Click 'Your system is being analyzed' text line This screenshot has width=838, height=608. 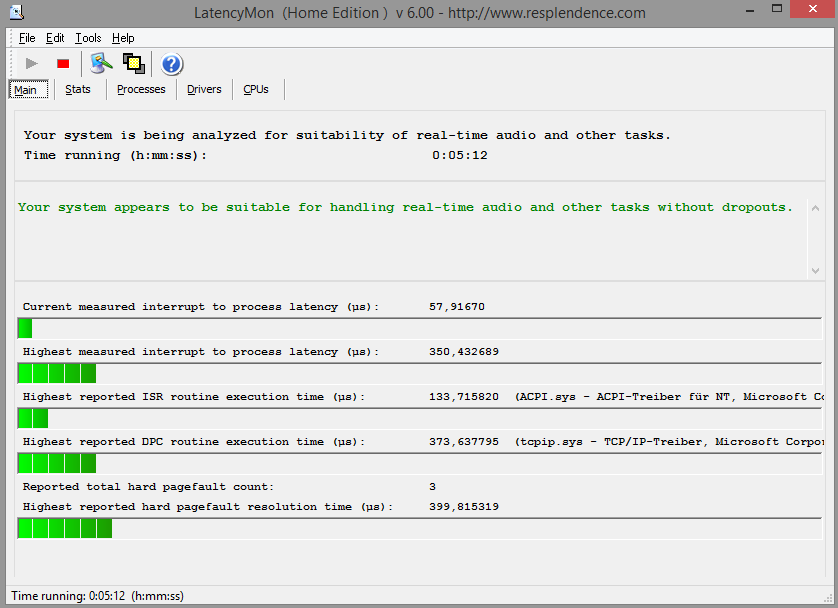(347, 135)
